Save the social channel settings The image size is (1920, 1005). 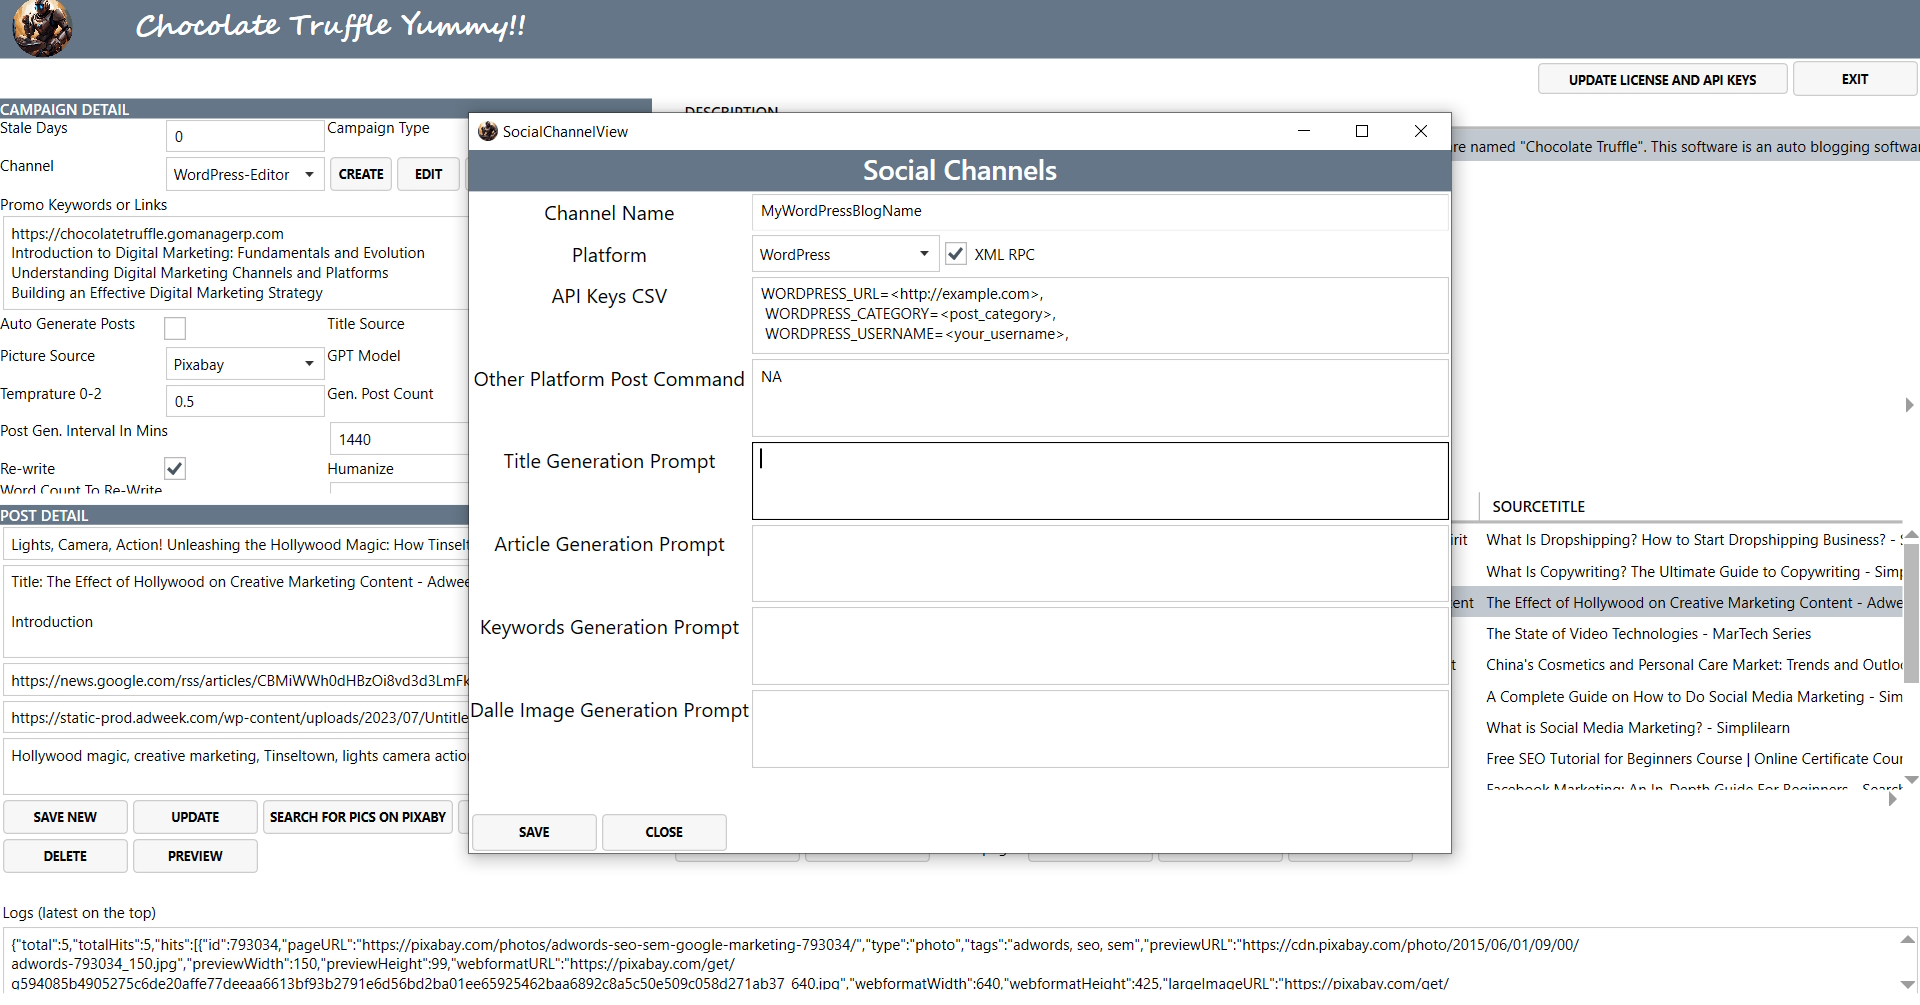click(x=533, y=832)
